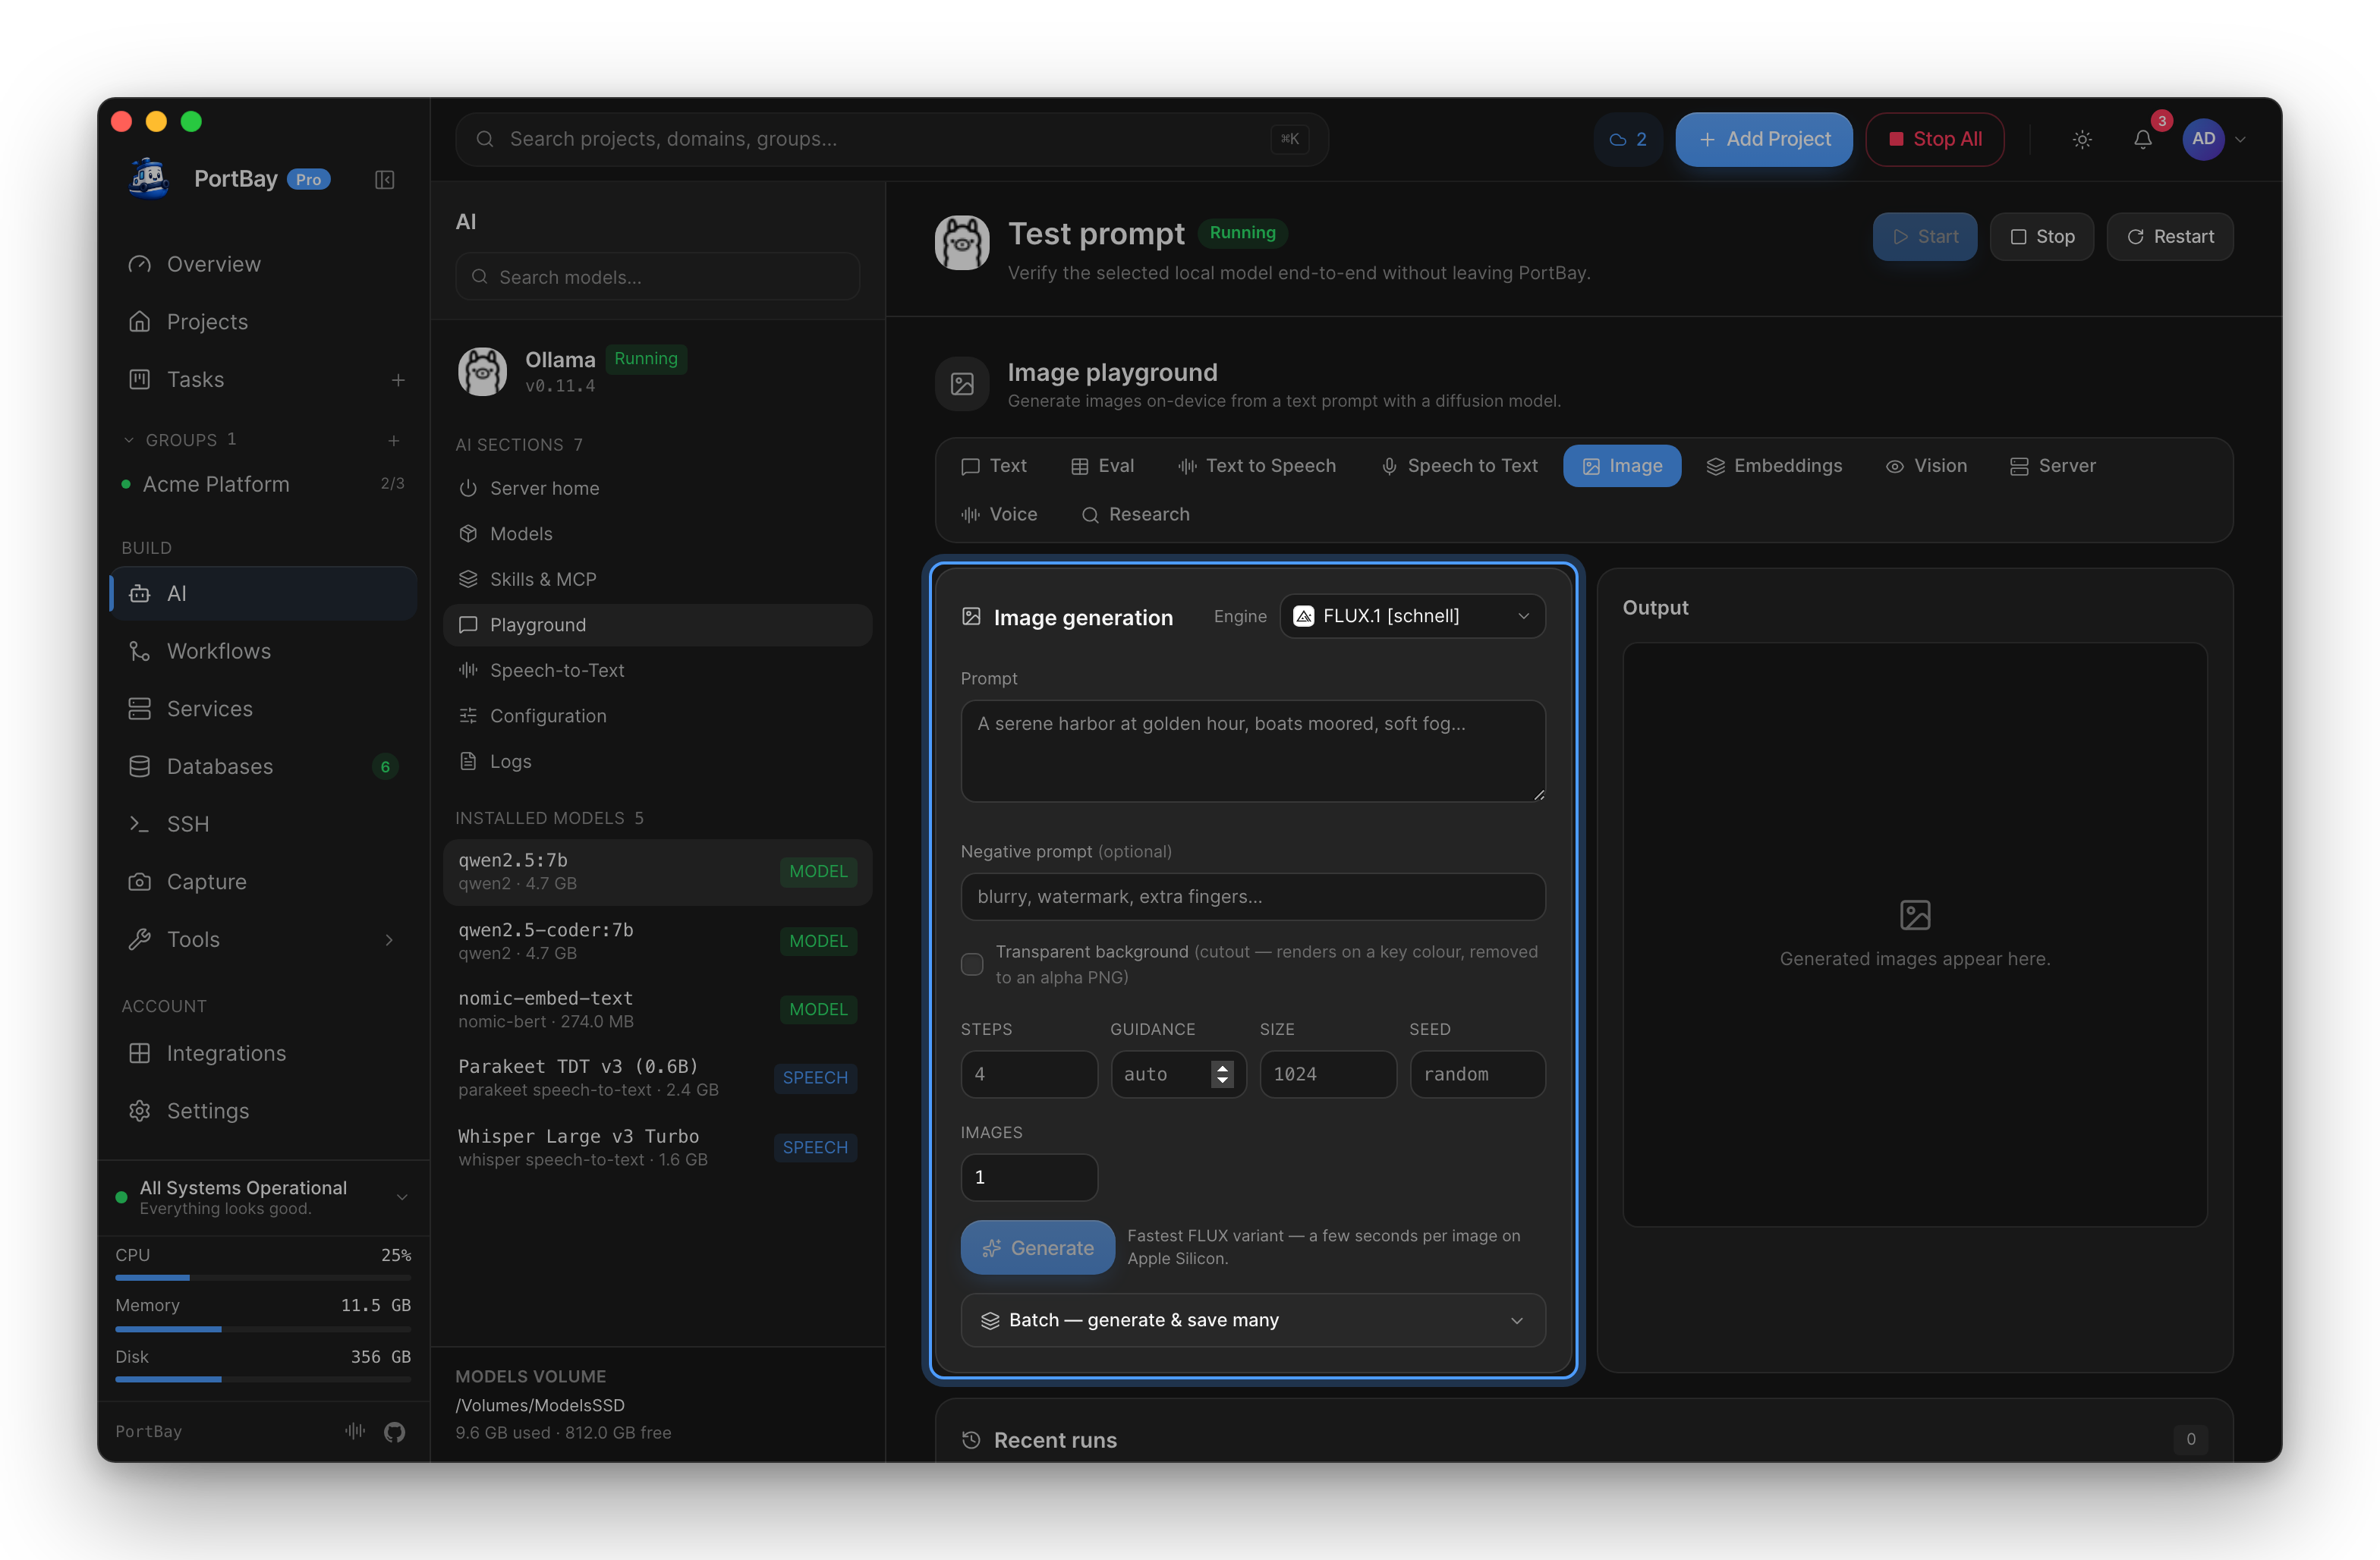Expand Batch — generate & save many
This screenshot has width=2380, height=1560.
point(1253,1320)
